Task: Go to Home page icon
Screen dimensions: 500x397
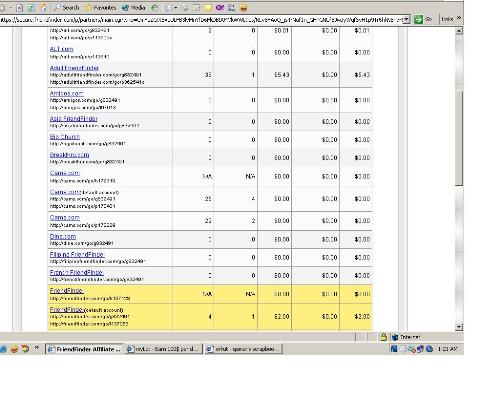Action: 43,7
